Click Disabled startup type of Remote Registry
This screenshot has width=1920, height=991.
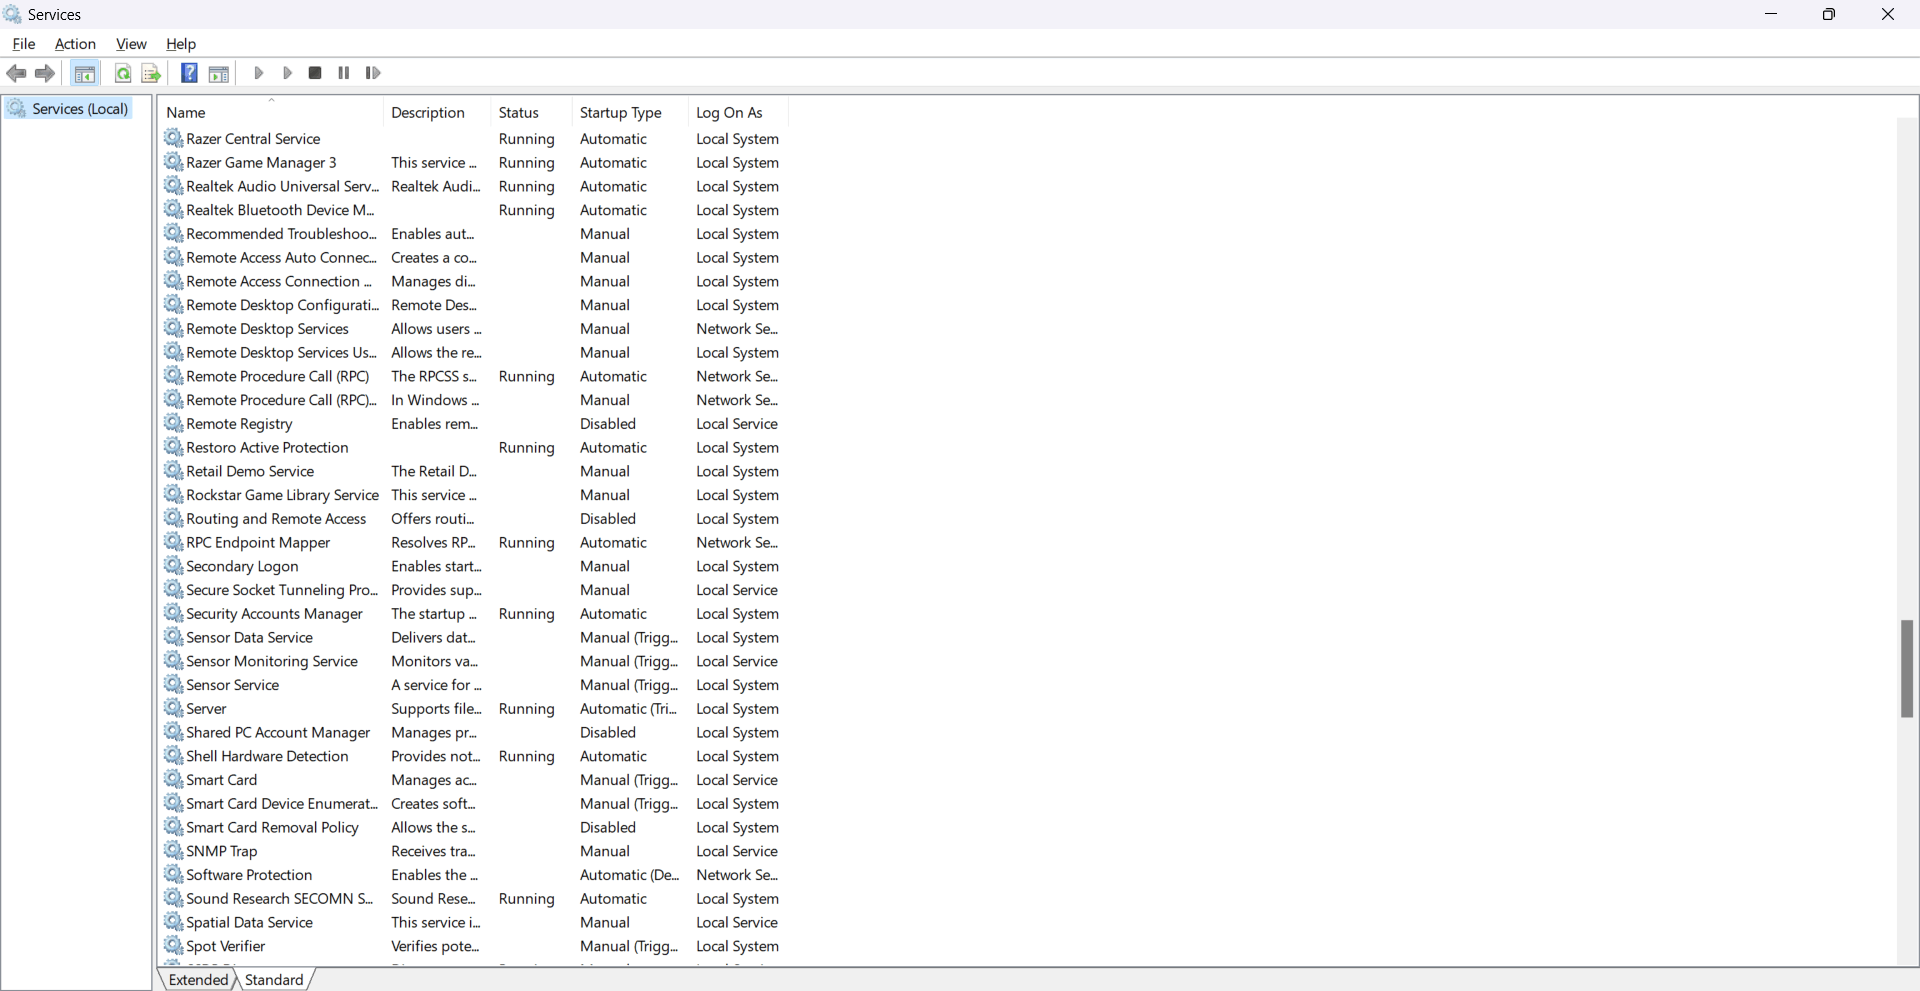[x=608, y=424]
